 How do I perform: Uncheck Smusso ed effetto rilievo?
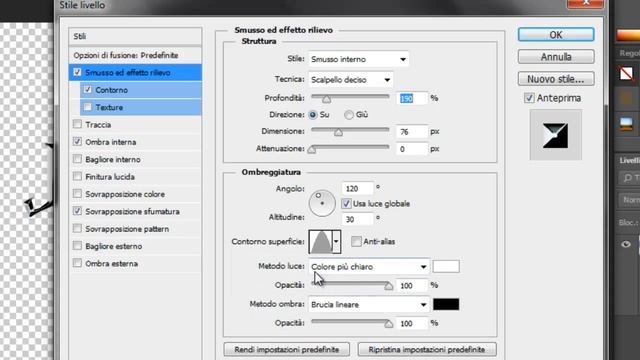(77, 72)
